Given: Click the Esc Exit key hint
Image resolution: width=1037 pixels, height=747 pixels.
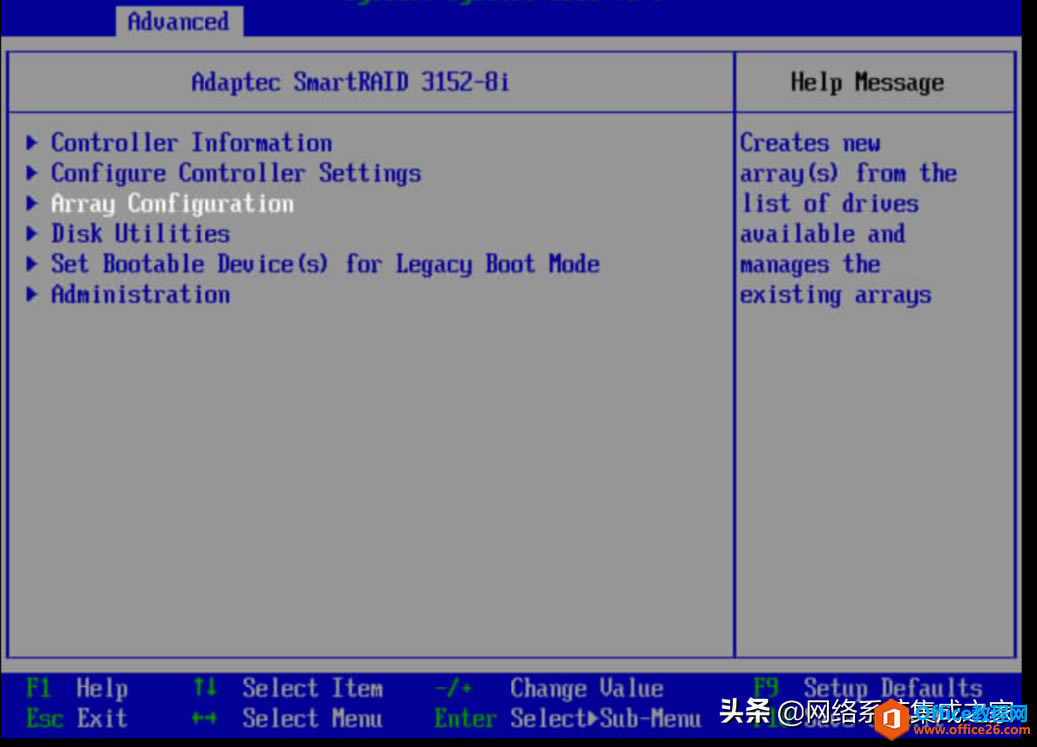Looking at the screenshot, I should [77, 718].
